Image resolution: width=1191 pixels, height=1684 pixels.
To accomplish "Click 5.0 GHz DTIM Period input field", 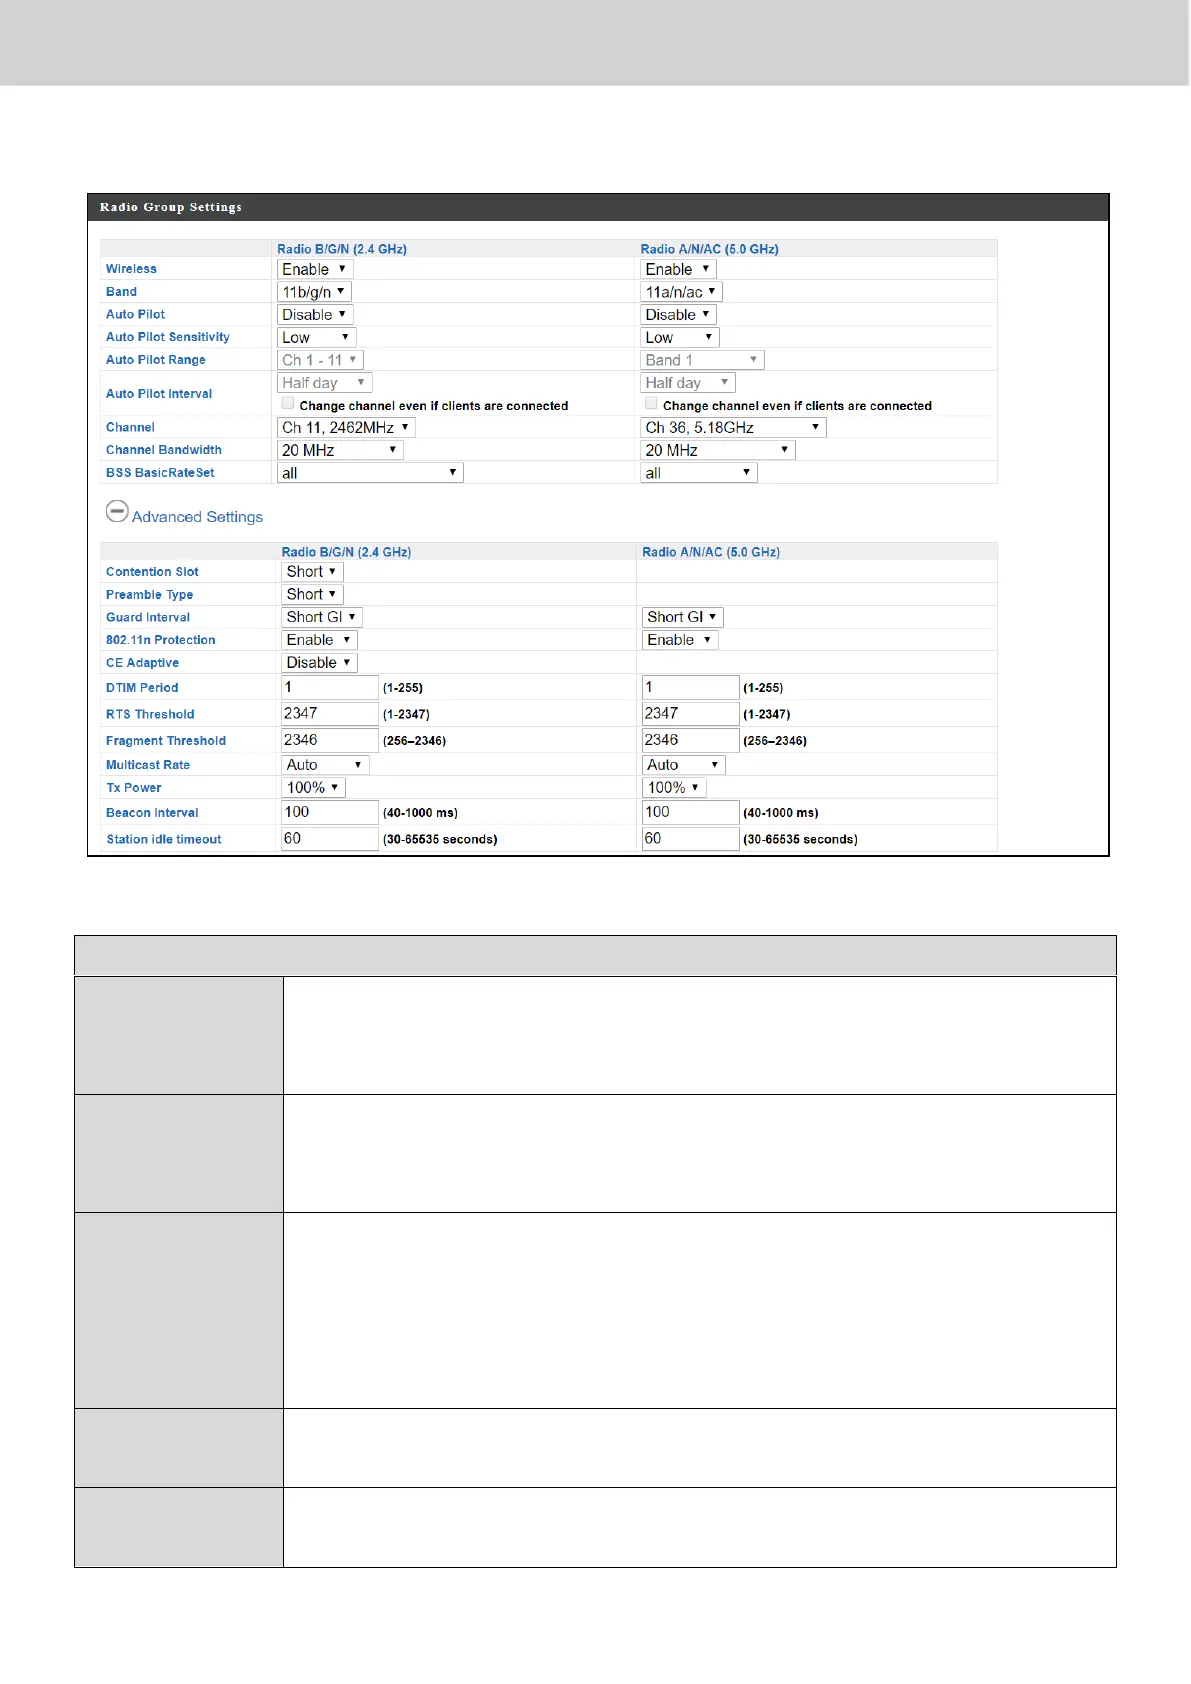I will tap(690, 688).
